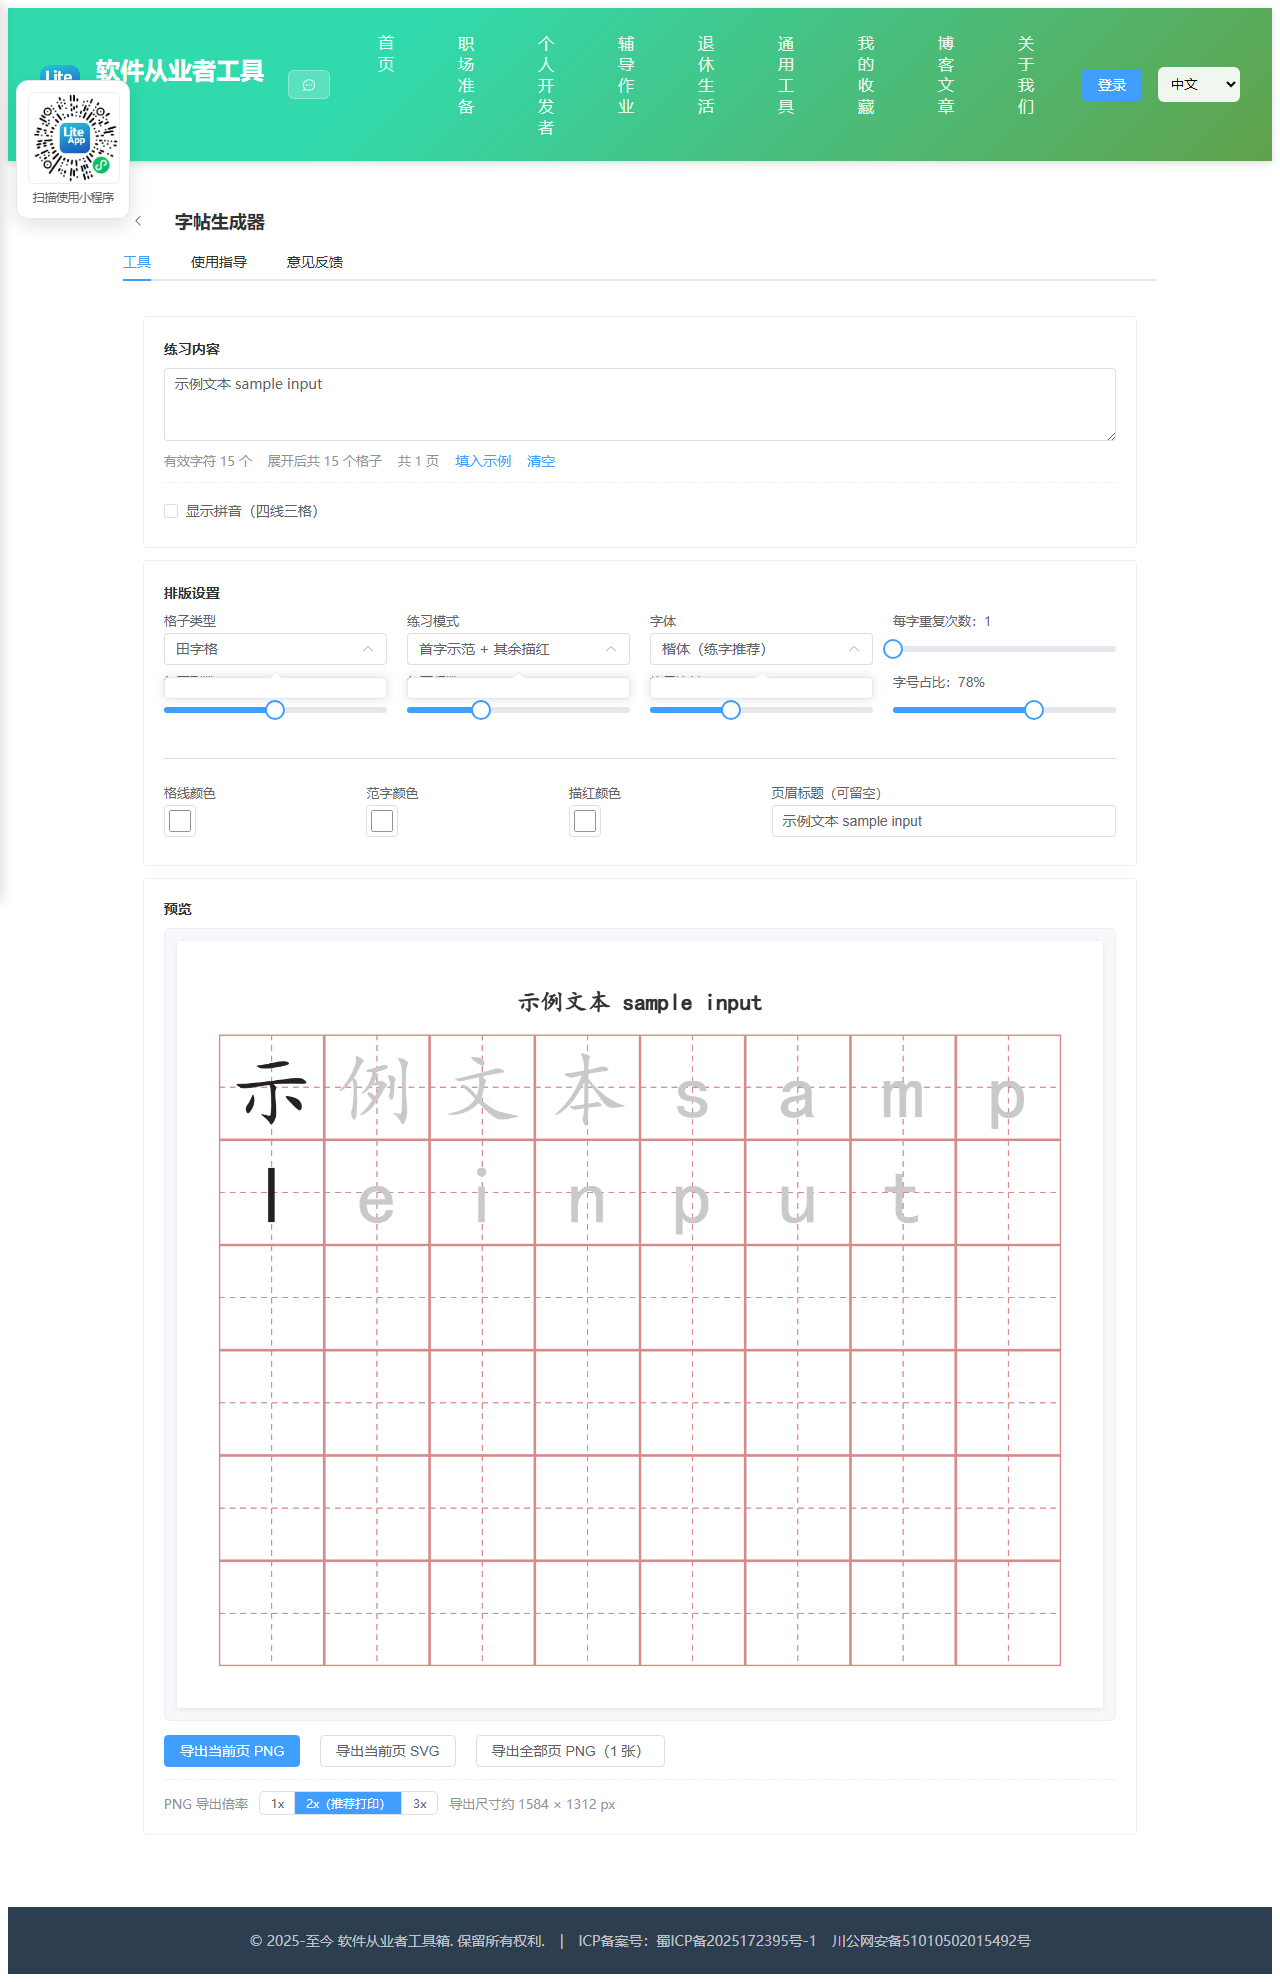Click 导出全部页 PNG（1 张）button
This screenshot has width=1280, height=1982.
coord(570,1751)
